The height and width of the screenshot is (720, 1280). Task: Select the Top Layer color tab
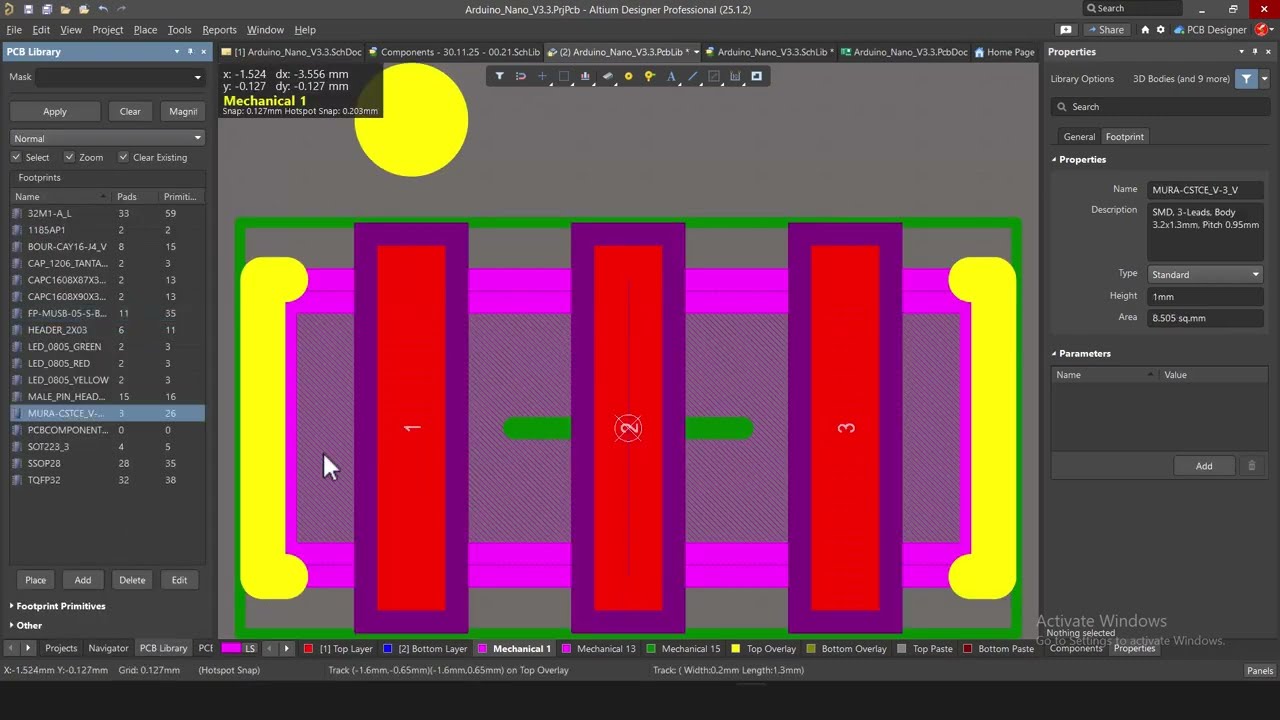(338, 648)
